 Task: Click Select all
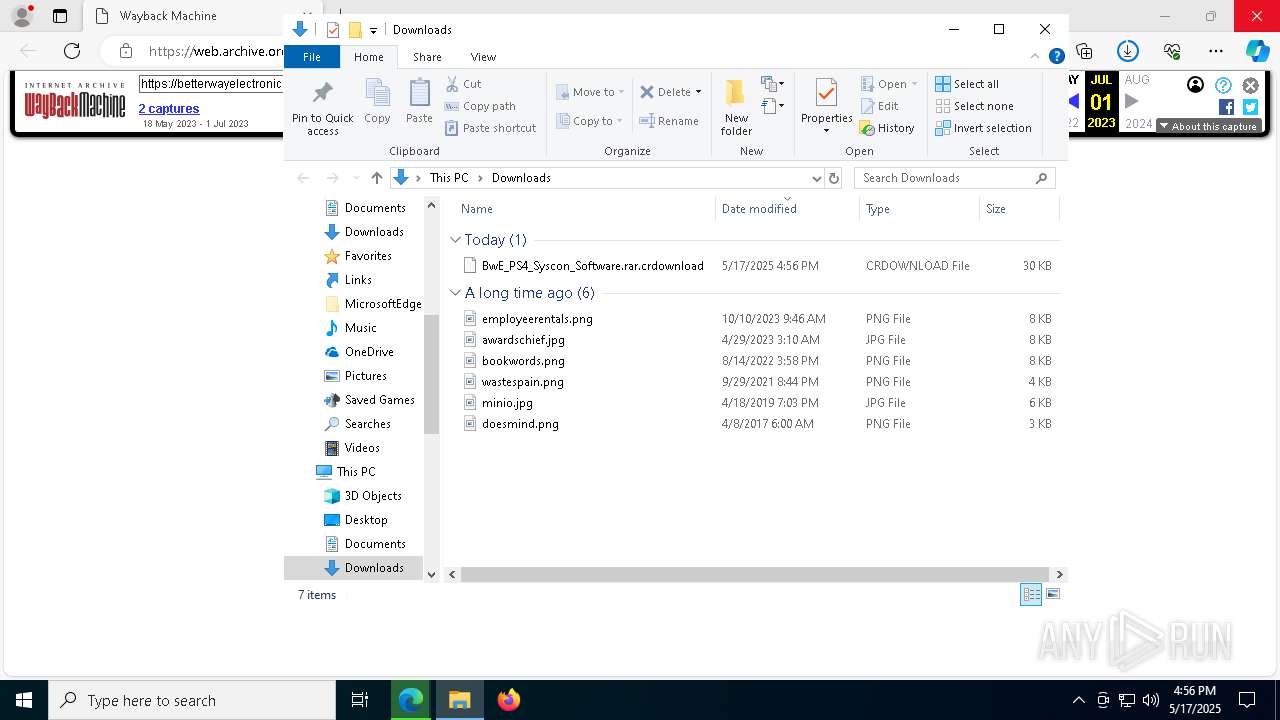coord(967,84)
